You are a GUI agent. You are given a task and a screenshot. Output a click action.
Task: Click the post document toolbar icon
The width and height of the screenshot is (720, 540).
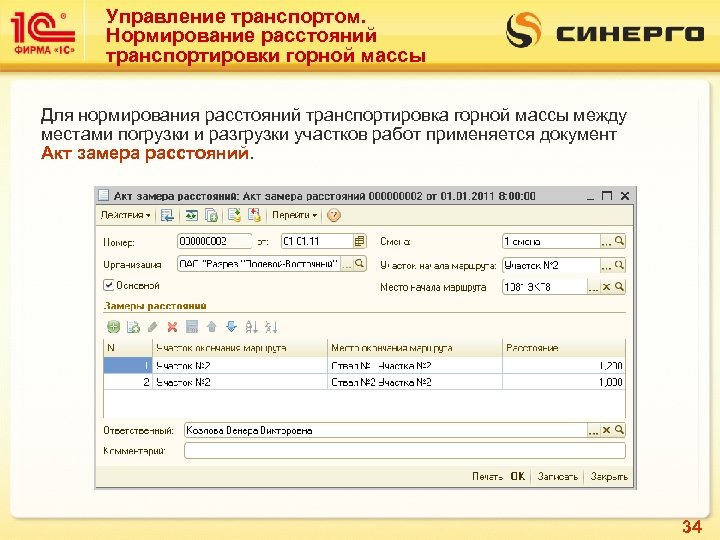pos(234,215)
